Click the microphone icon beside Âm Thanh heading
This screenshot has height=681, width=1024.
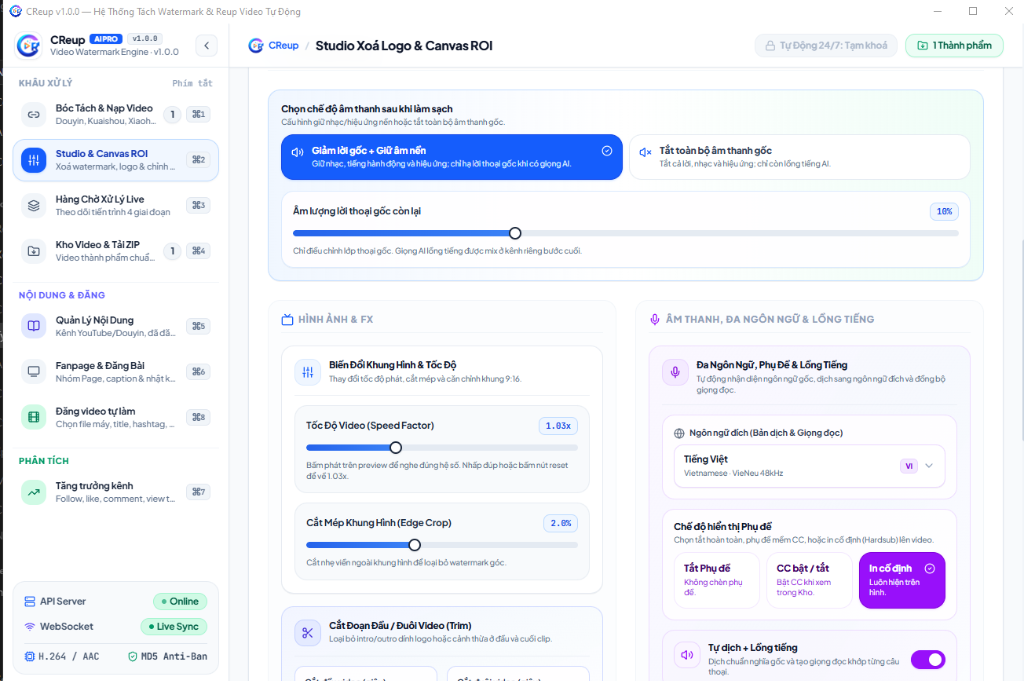click(x=654, y=319)
